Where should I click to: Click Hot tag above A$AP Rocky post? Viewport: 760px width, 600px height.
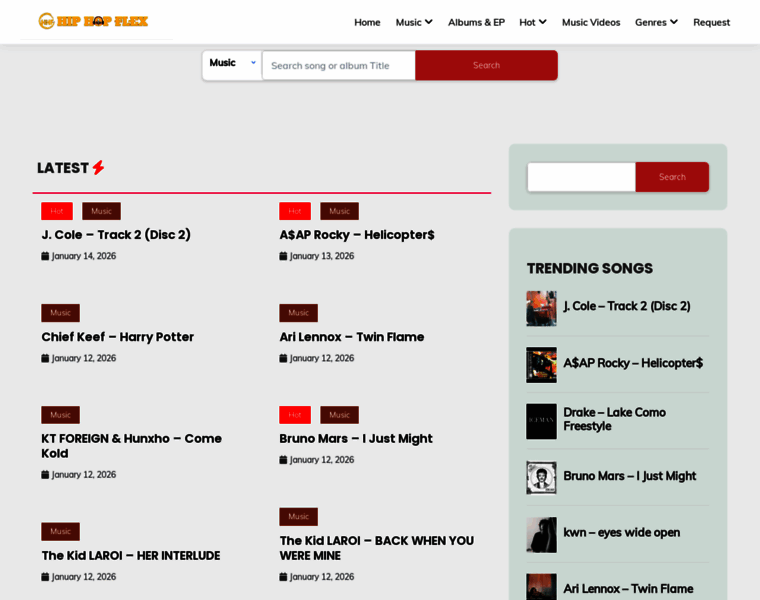coord(295,211)
